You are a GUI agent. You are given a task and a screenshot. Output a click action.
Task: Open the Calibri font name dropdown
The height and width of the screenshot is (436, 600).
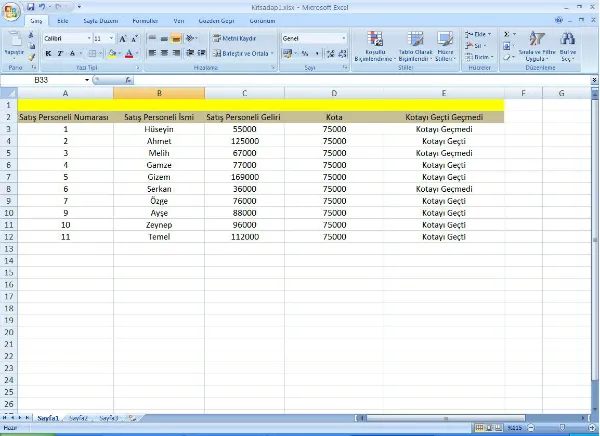[x=87, y=38]
